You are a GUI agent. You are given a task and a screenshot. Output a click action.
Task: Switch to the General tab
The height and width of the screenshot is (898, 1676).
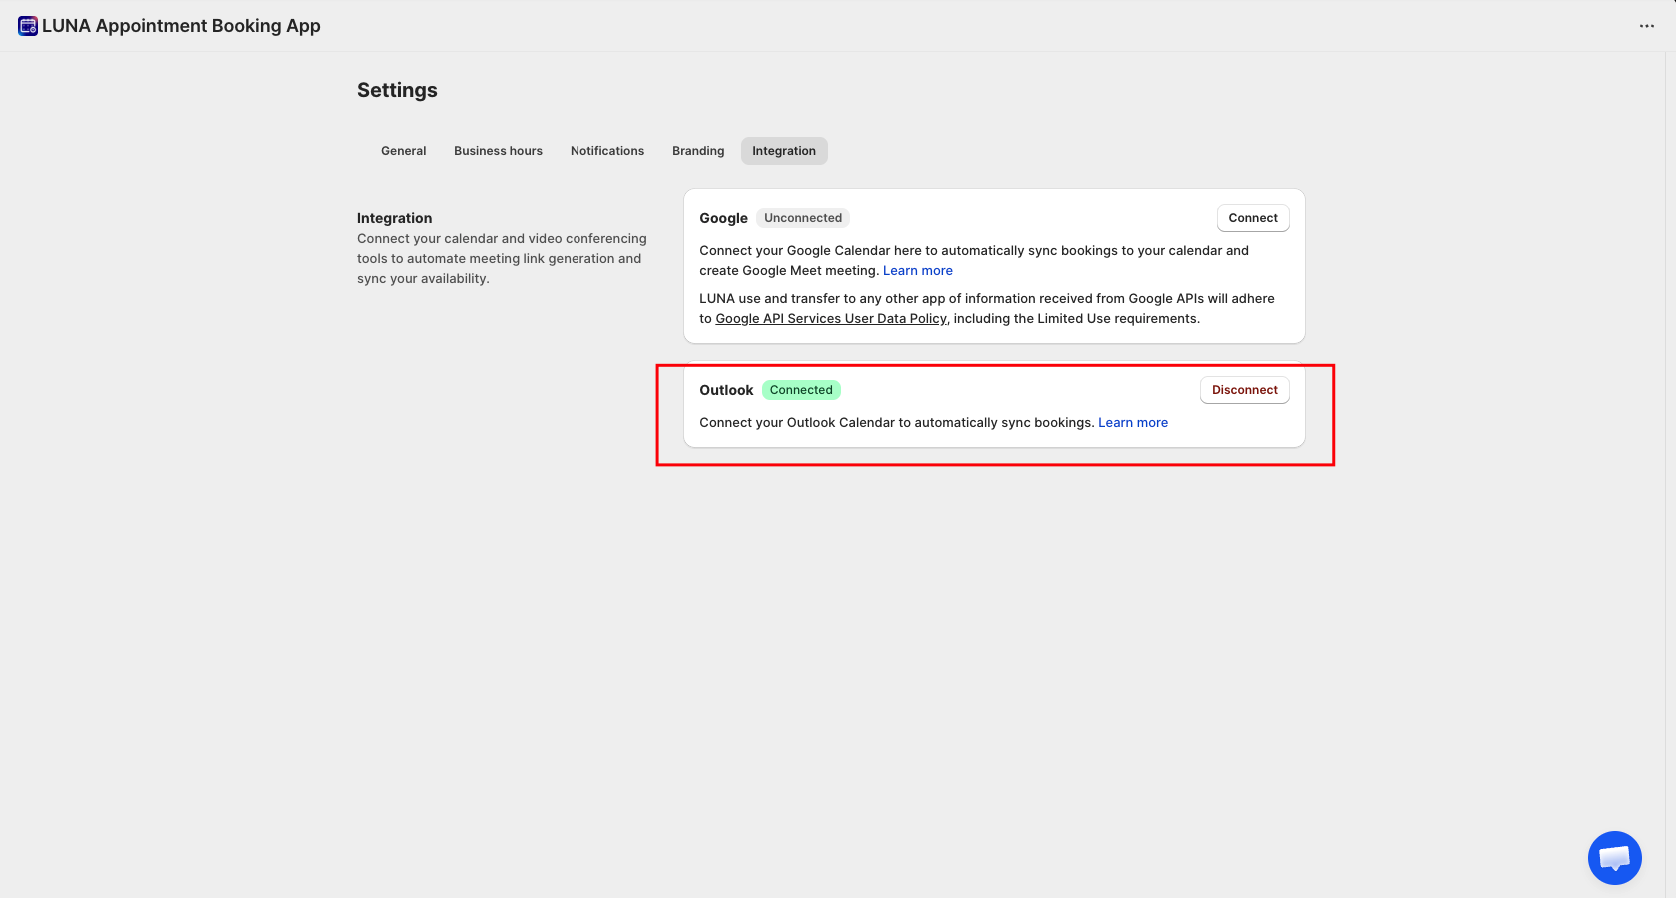pos(403,151)
